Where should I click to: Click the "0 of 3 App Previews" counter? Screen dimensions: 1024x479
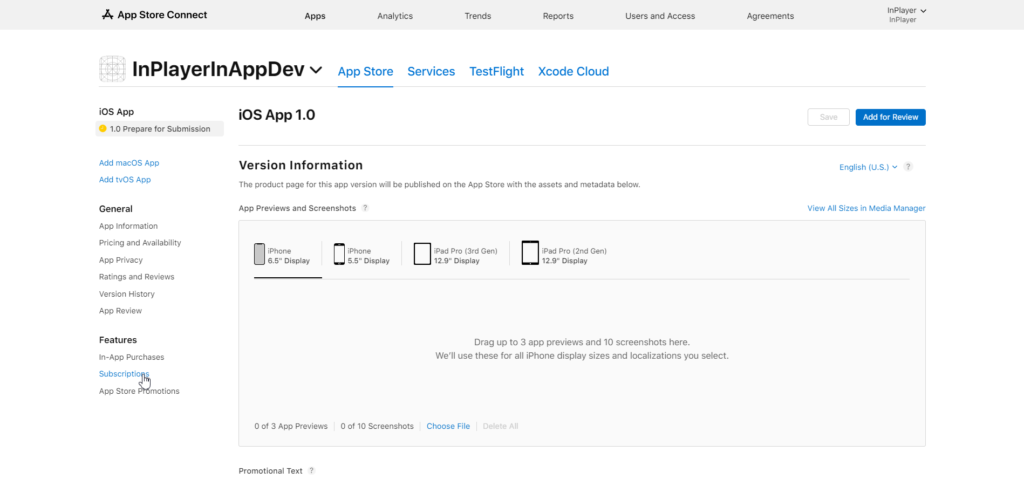[291, 426]
